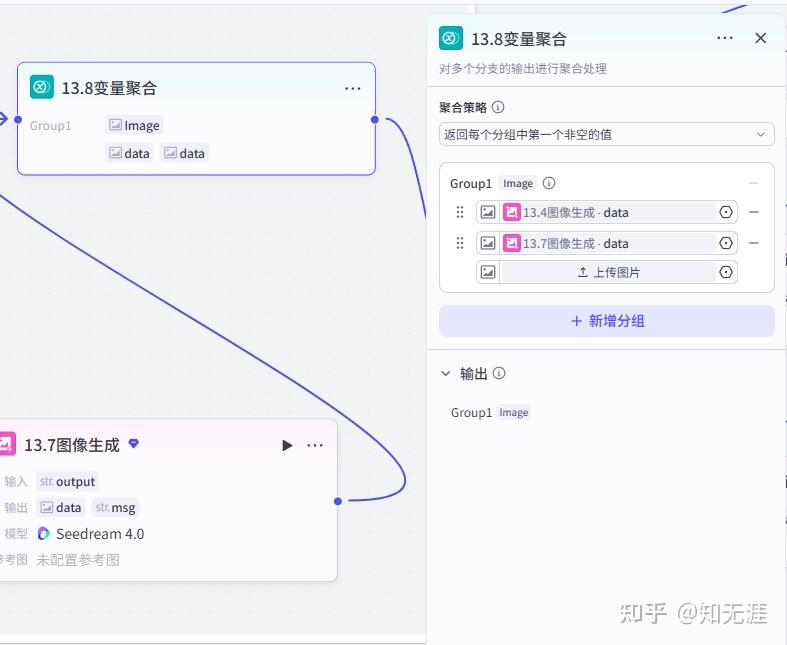Click 未配置参考图 reference image text
This screenshot has width=787, height=645.
pyautogui.click(x=78, y=560)
